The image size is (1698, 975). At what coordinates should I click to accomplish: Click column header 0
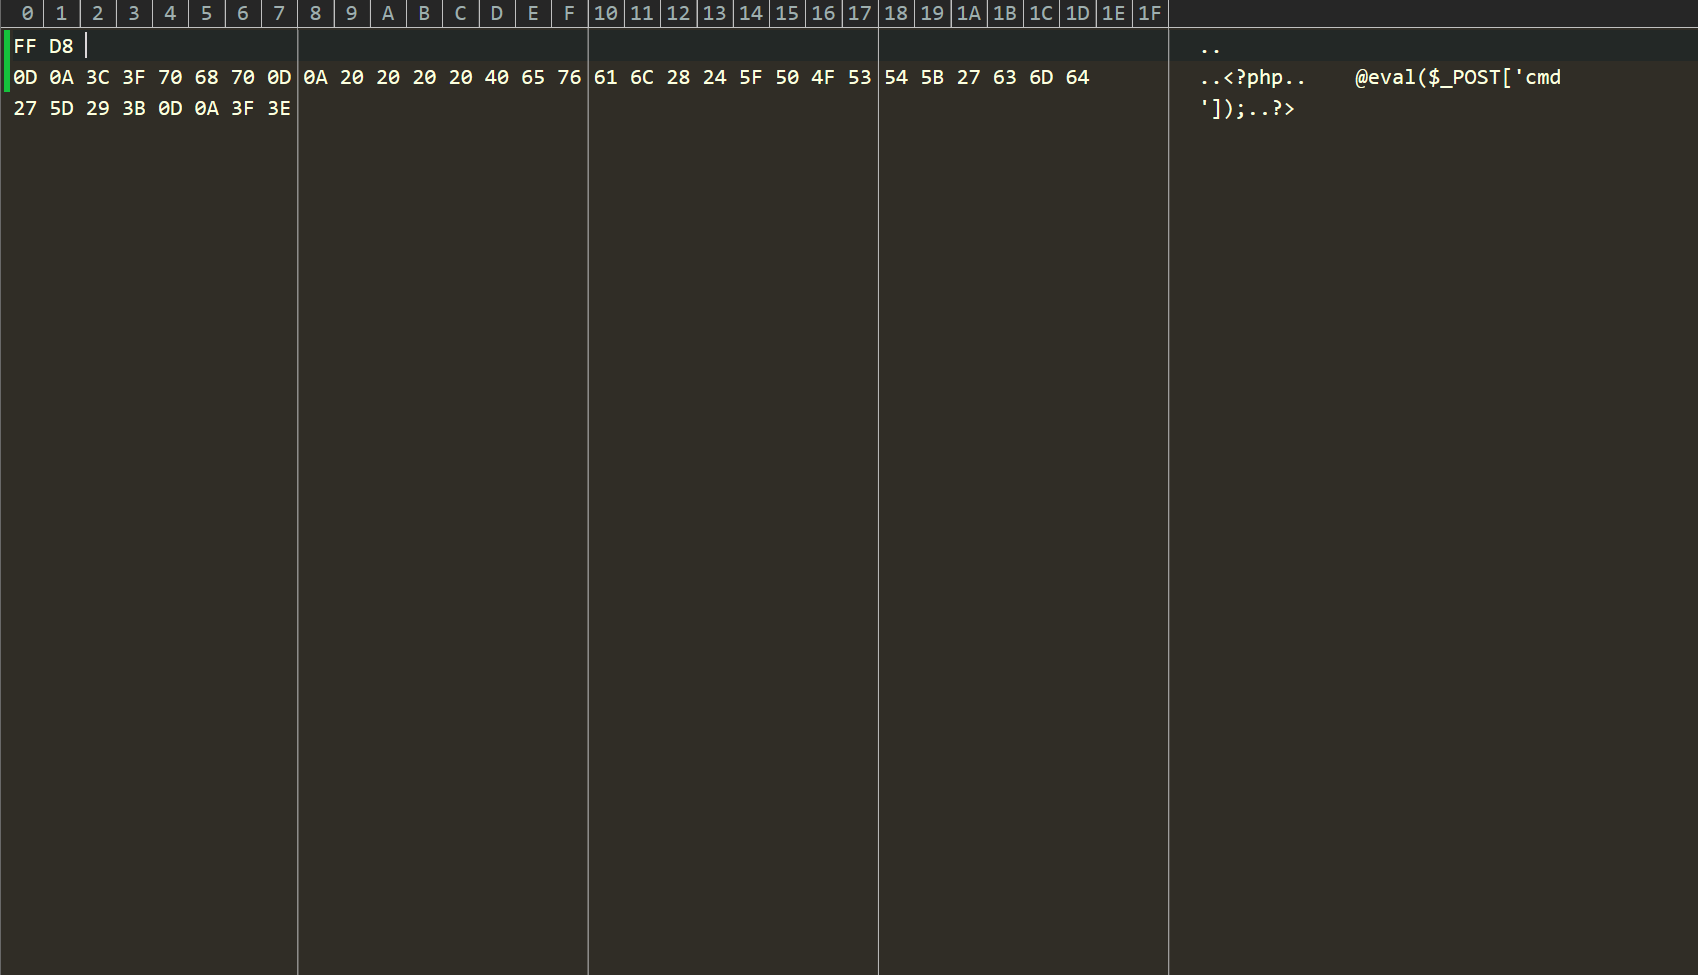(27, 13)
